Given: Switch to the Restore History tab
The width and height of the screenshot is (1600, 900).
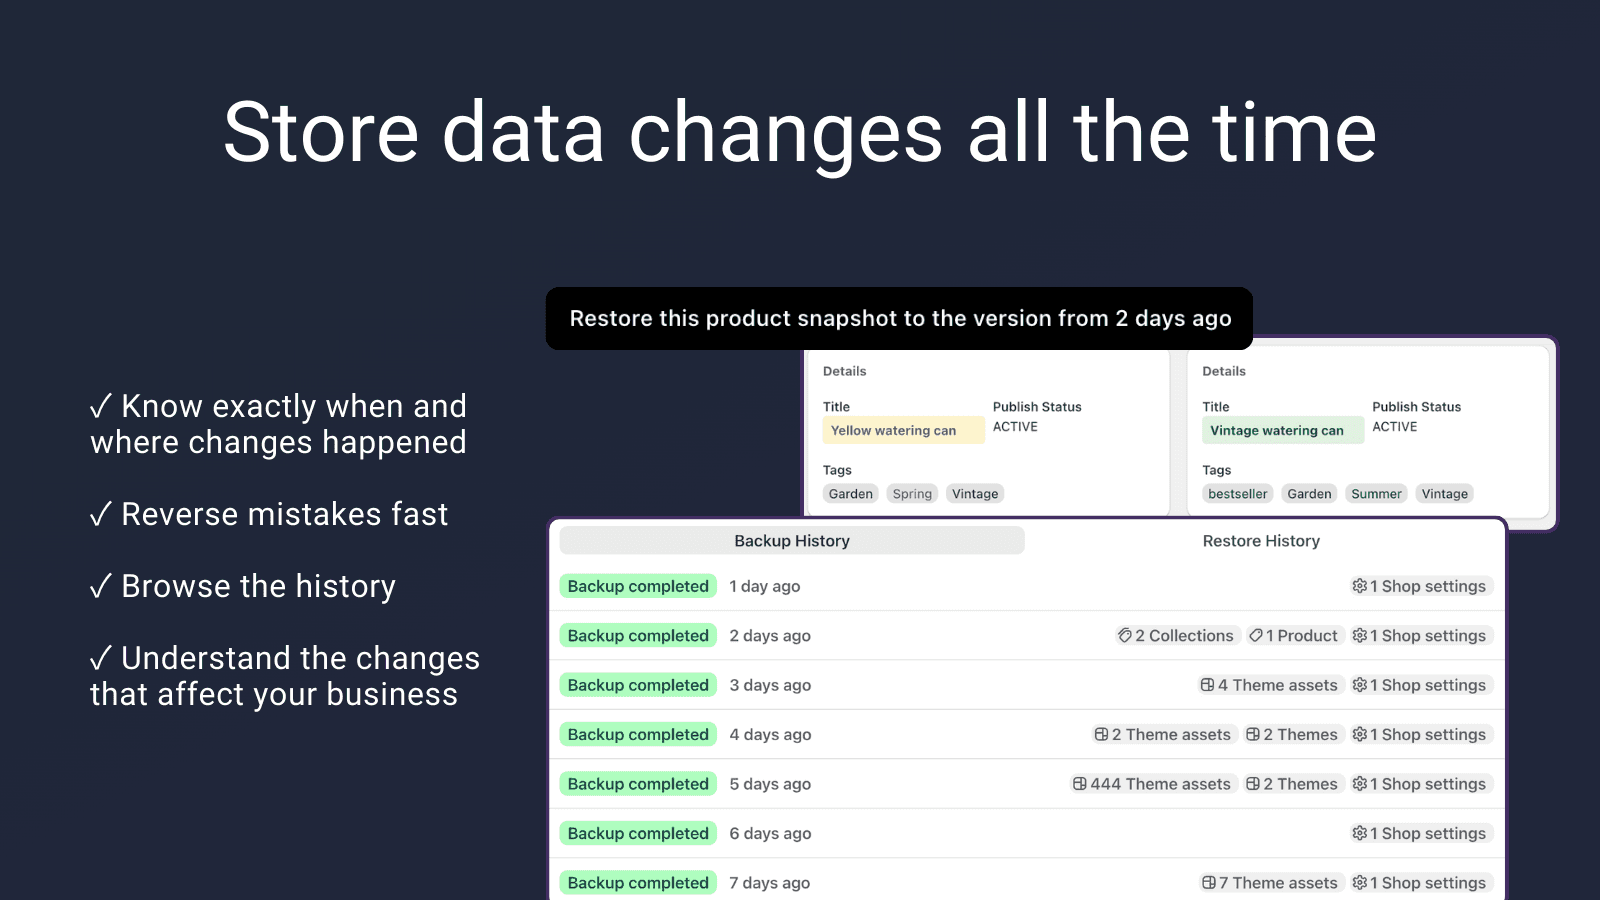Looking at the screenshot, I should [1260, 540].
